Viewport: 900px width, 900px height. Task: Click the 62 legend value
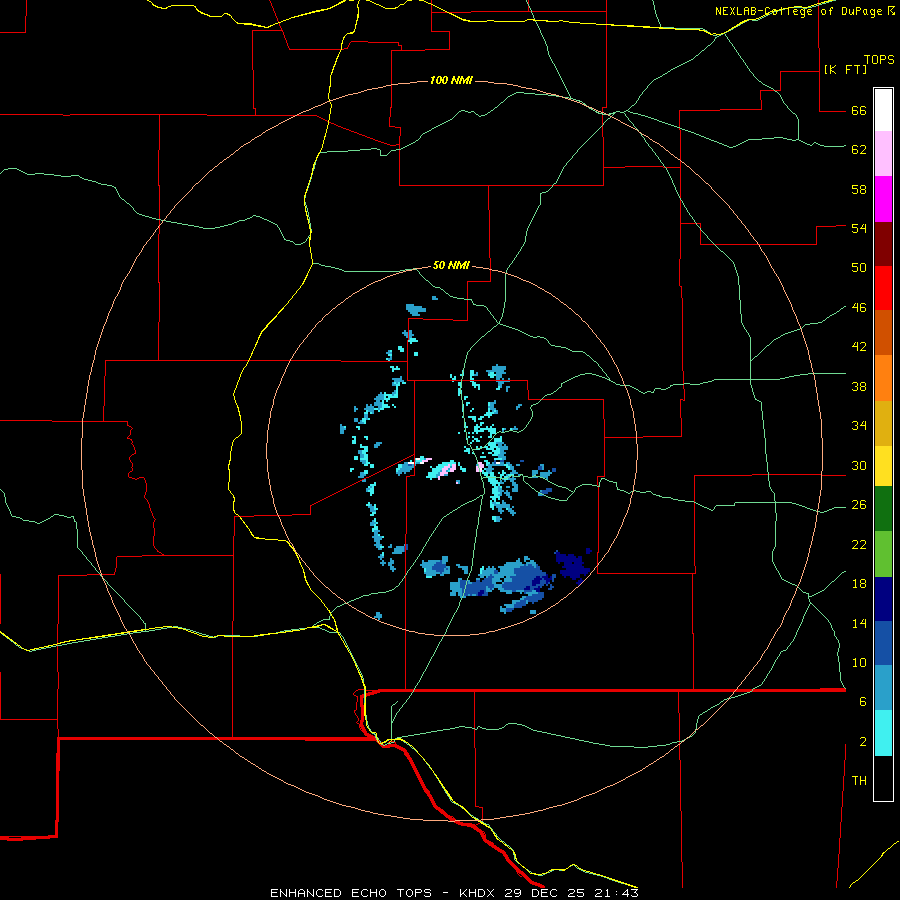pyautogui.click(x=859, y=150)
